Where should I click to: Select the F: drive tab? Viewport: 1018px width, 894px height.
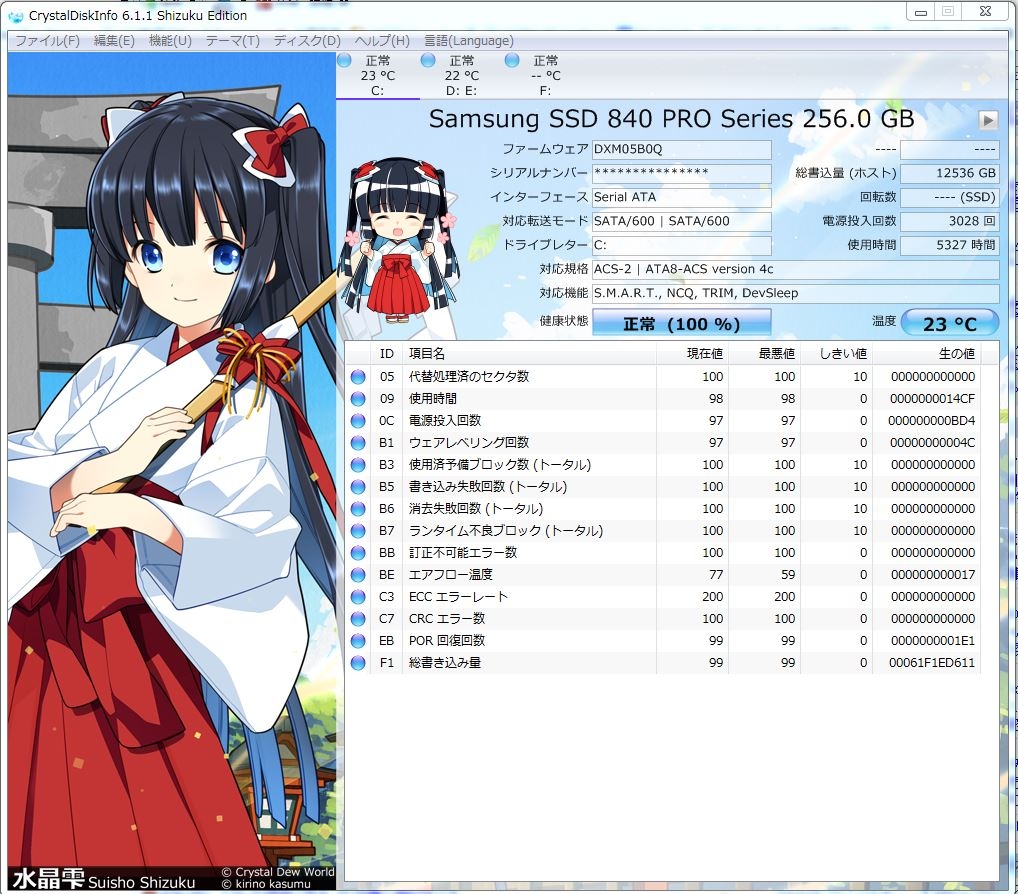coord(545,75)
